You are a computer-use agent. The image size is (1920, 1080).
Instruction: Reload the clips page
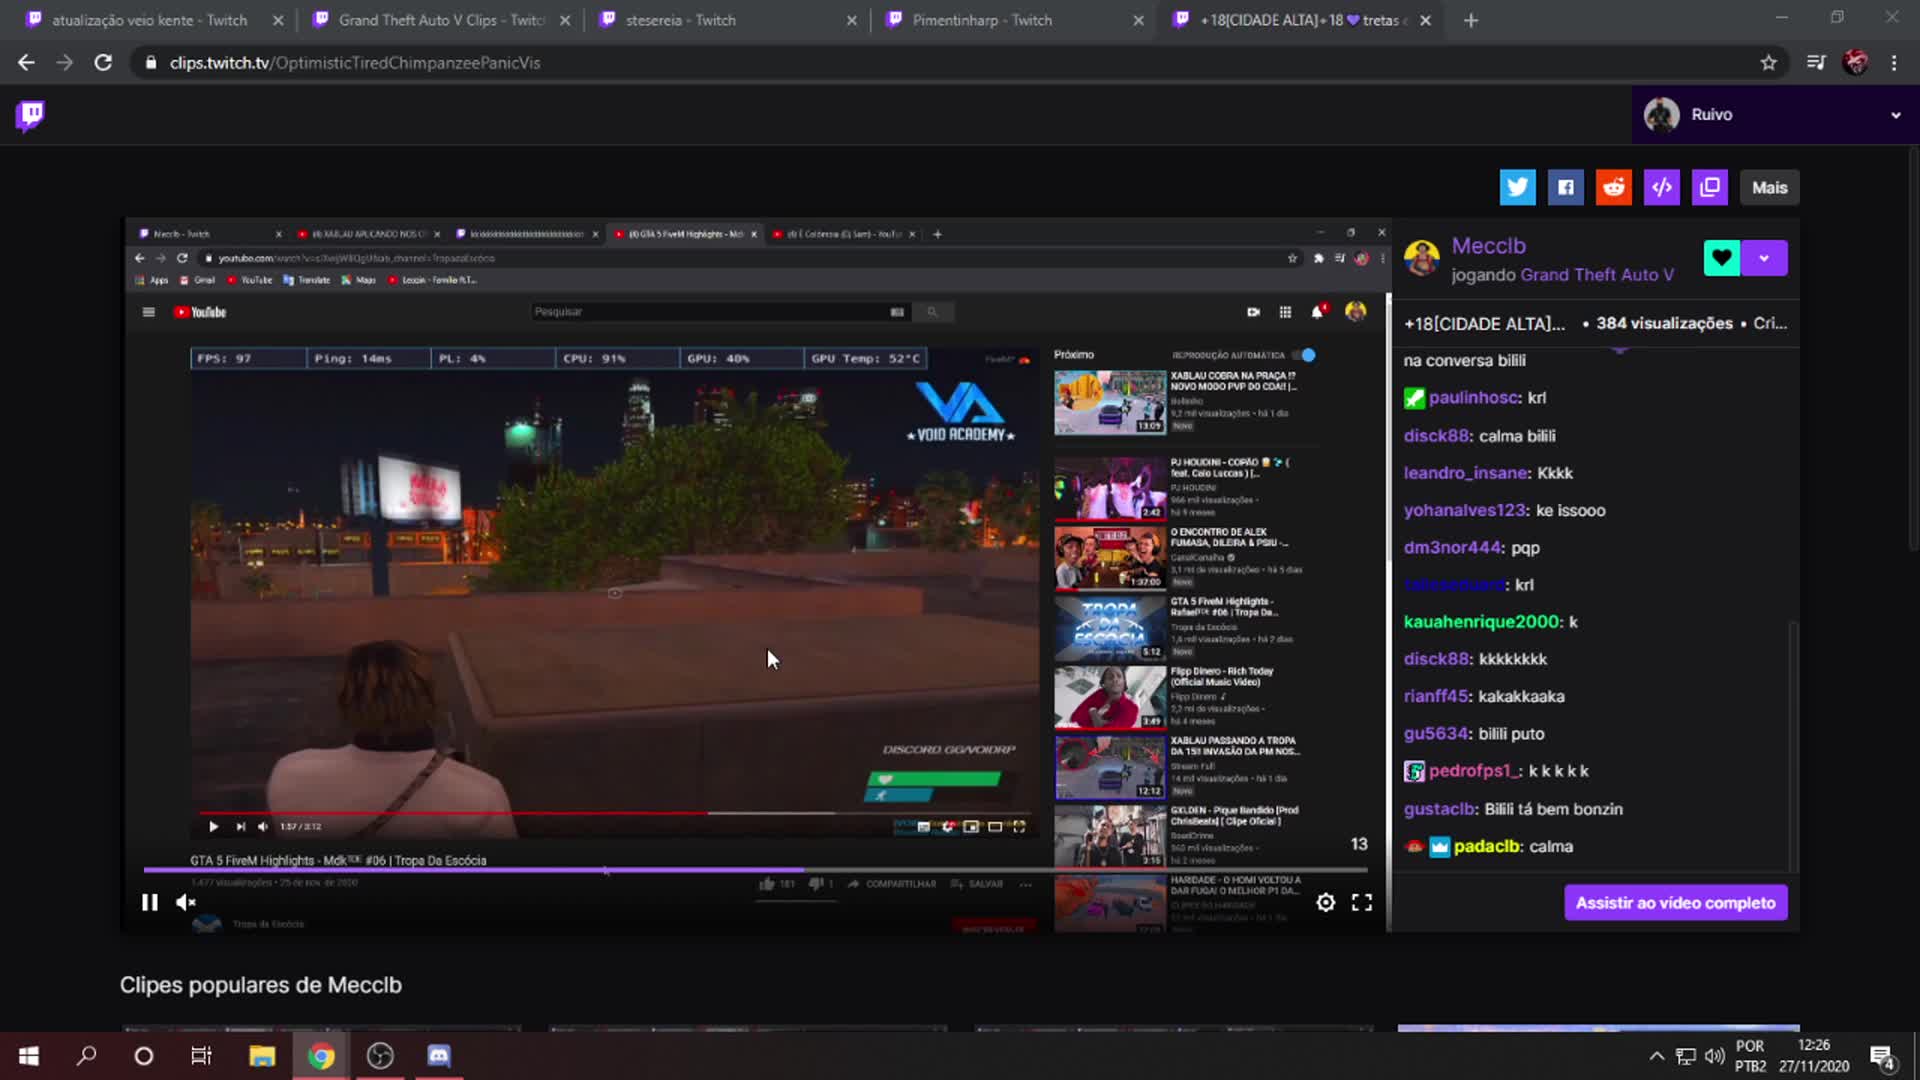tap(103, 62)
